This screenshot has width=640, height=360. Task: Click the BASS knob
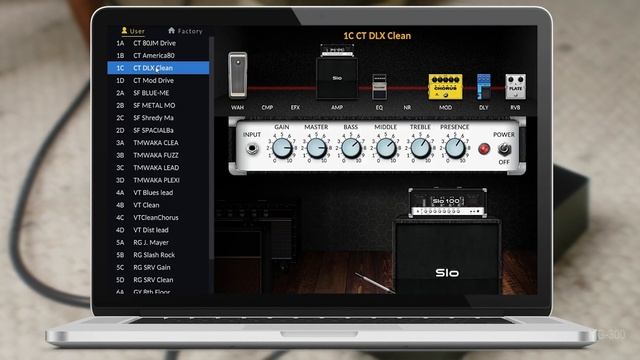[x=351, y=148]
